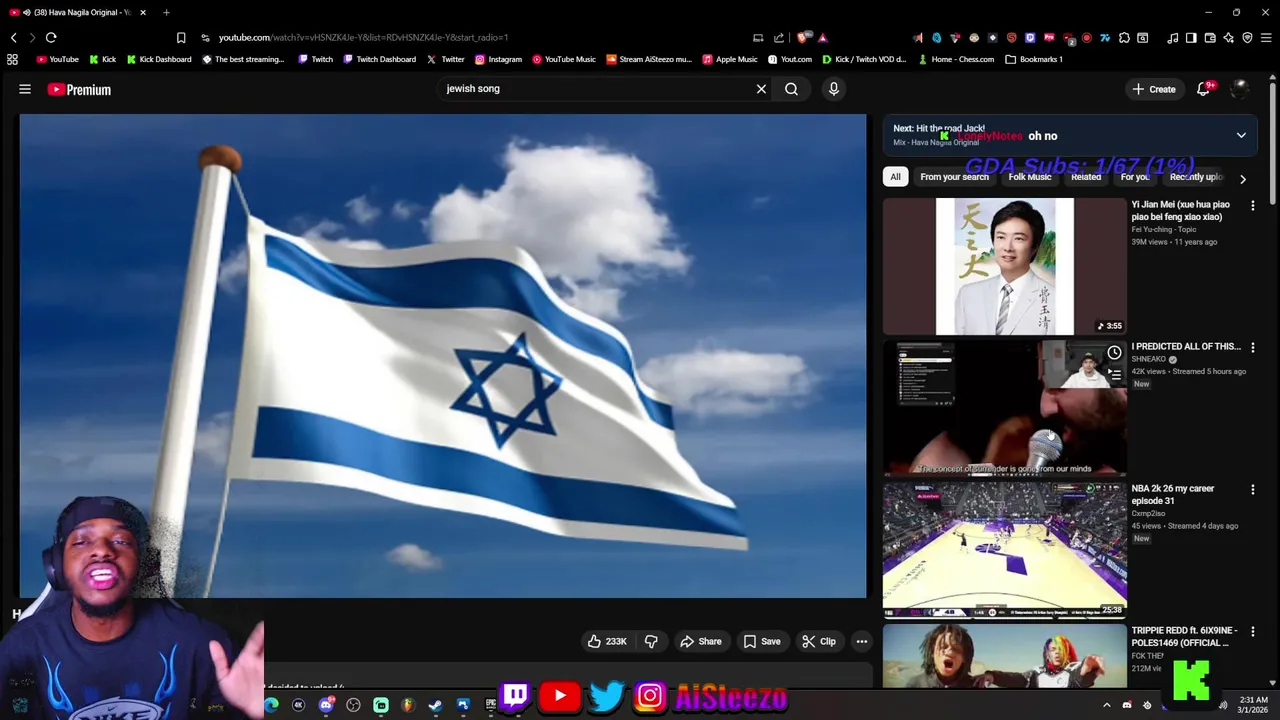
Task: Open the TRIPPIE REDD ft. 6IX9INE title
Action: pos(1184,637)
